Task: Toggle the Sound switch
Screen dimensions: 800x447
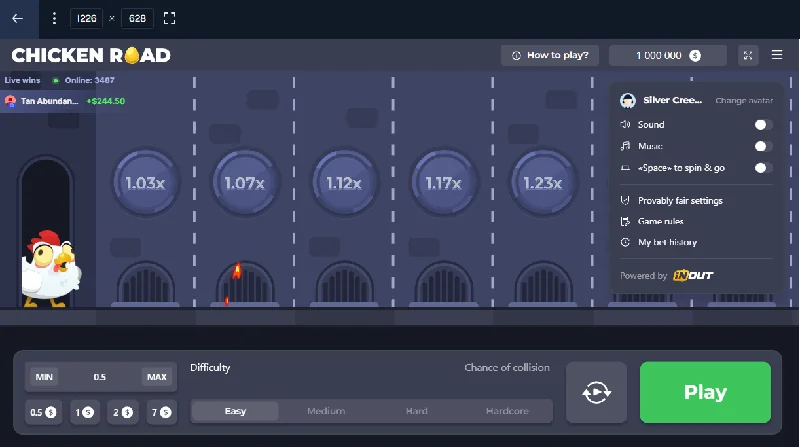Action: coord(763,125)
